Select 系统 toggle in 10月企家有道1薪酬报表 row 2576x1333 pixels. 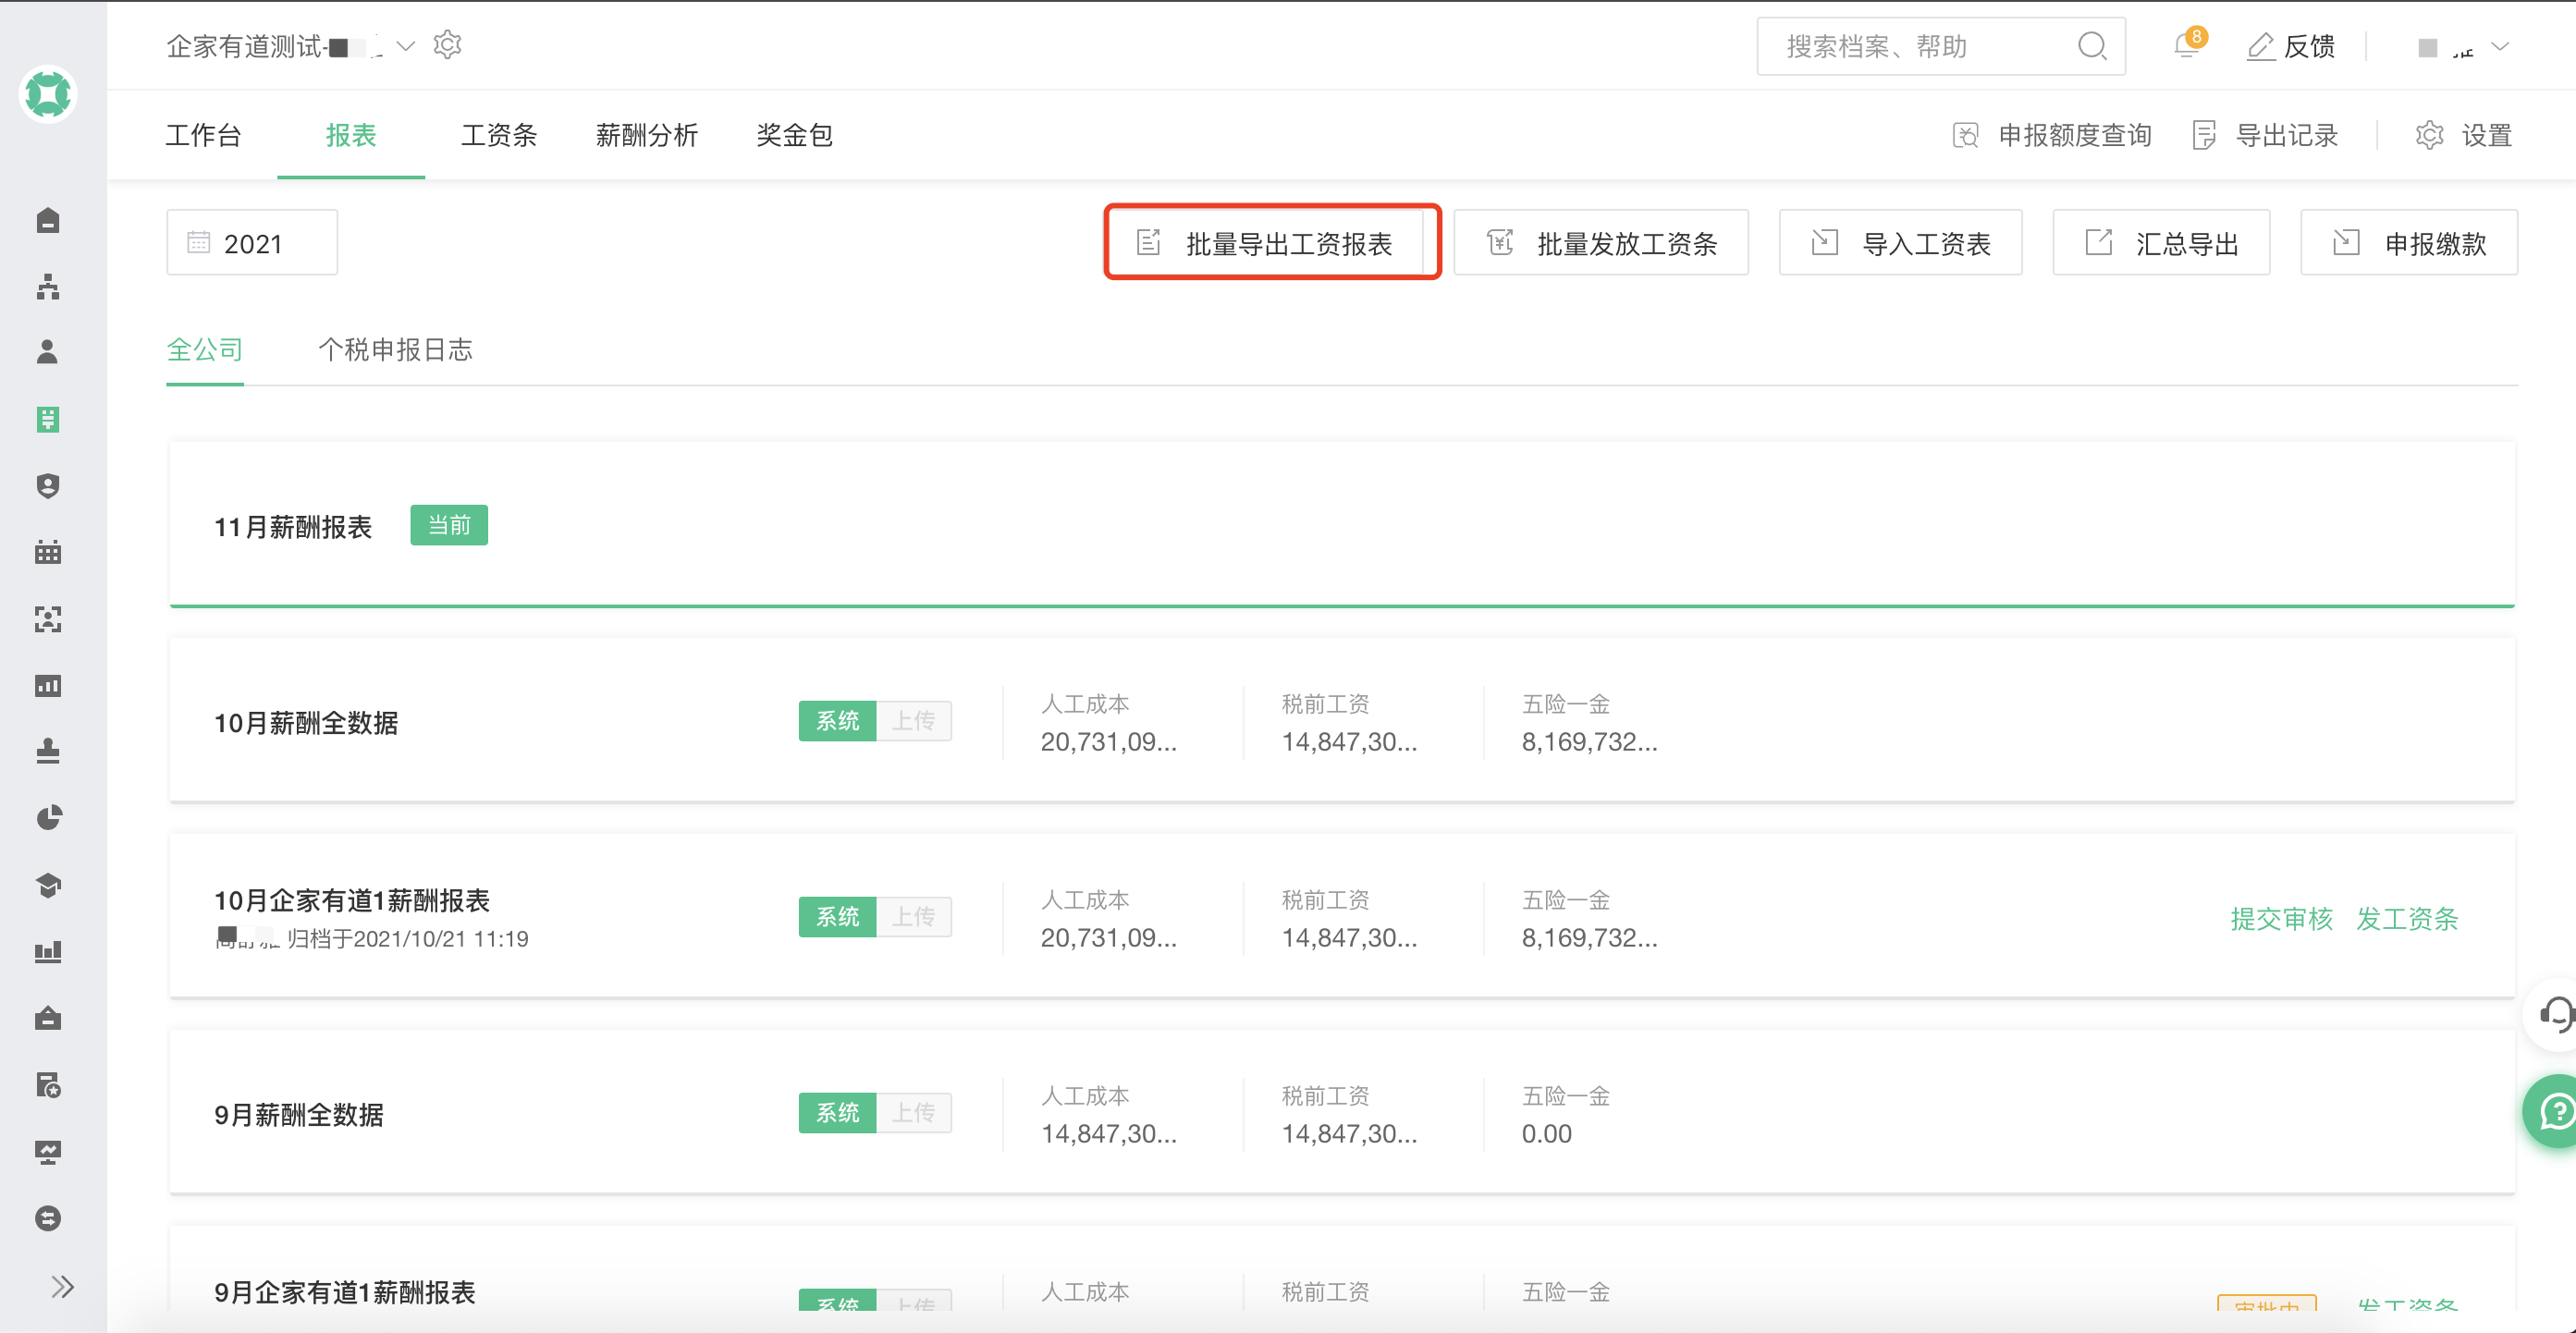click(838, 917)
